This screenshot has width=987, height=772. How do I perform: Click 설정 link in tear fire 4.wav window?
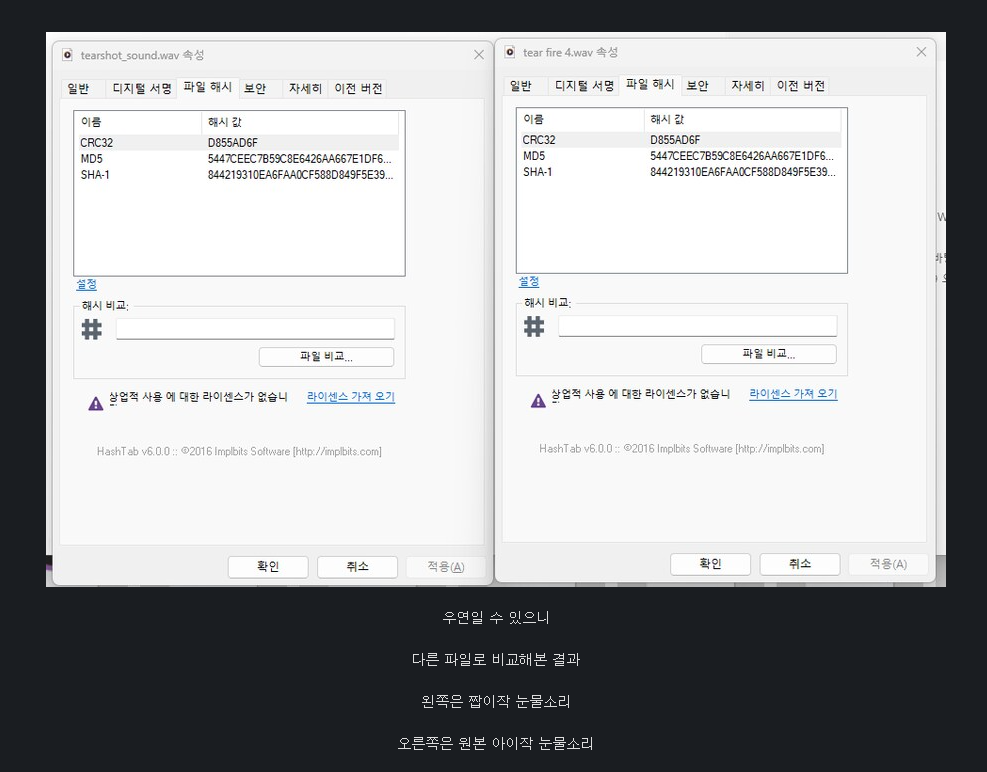[529, 282]
